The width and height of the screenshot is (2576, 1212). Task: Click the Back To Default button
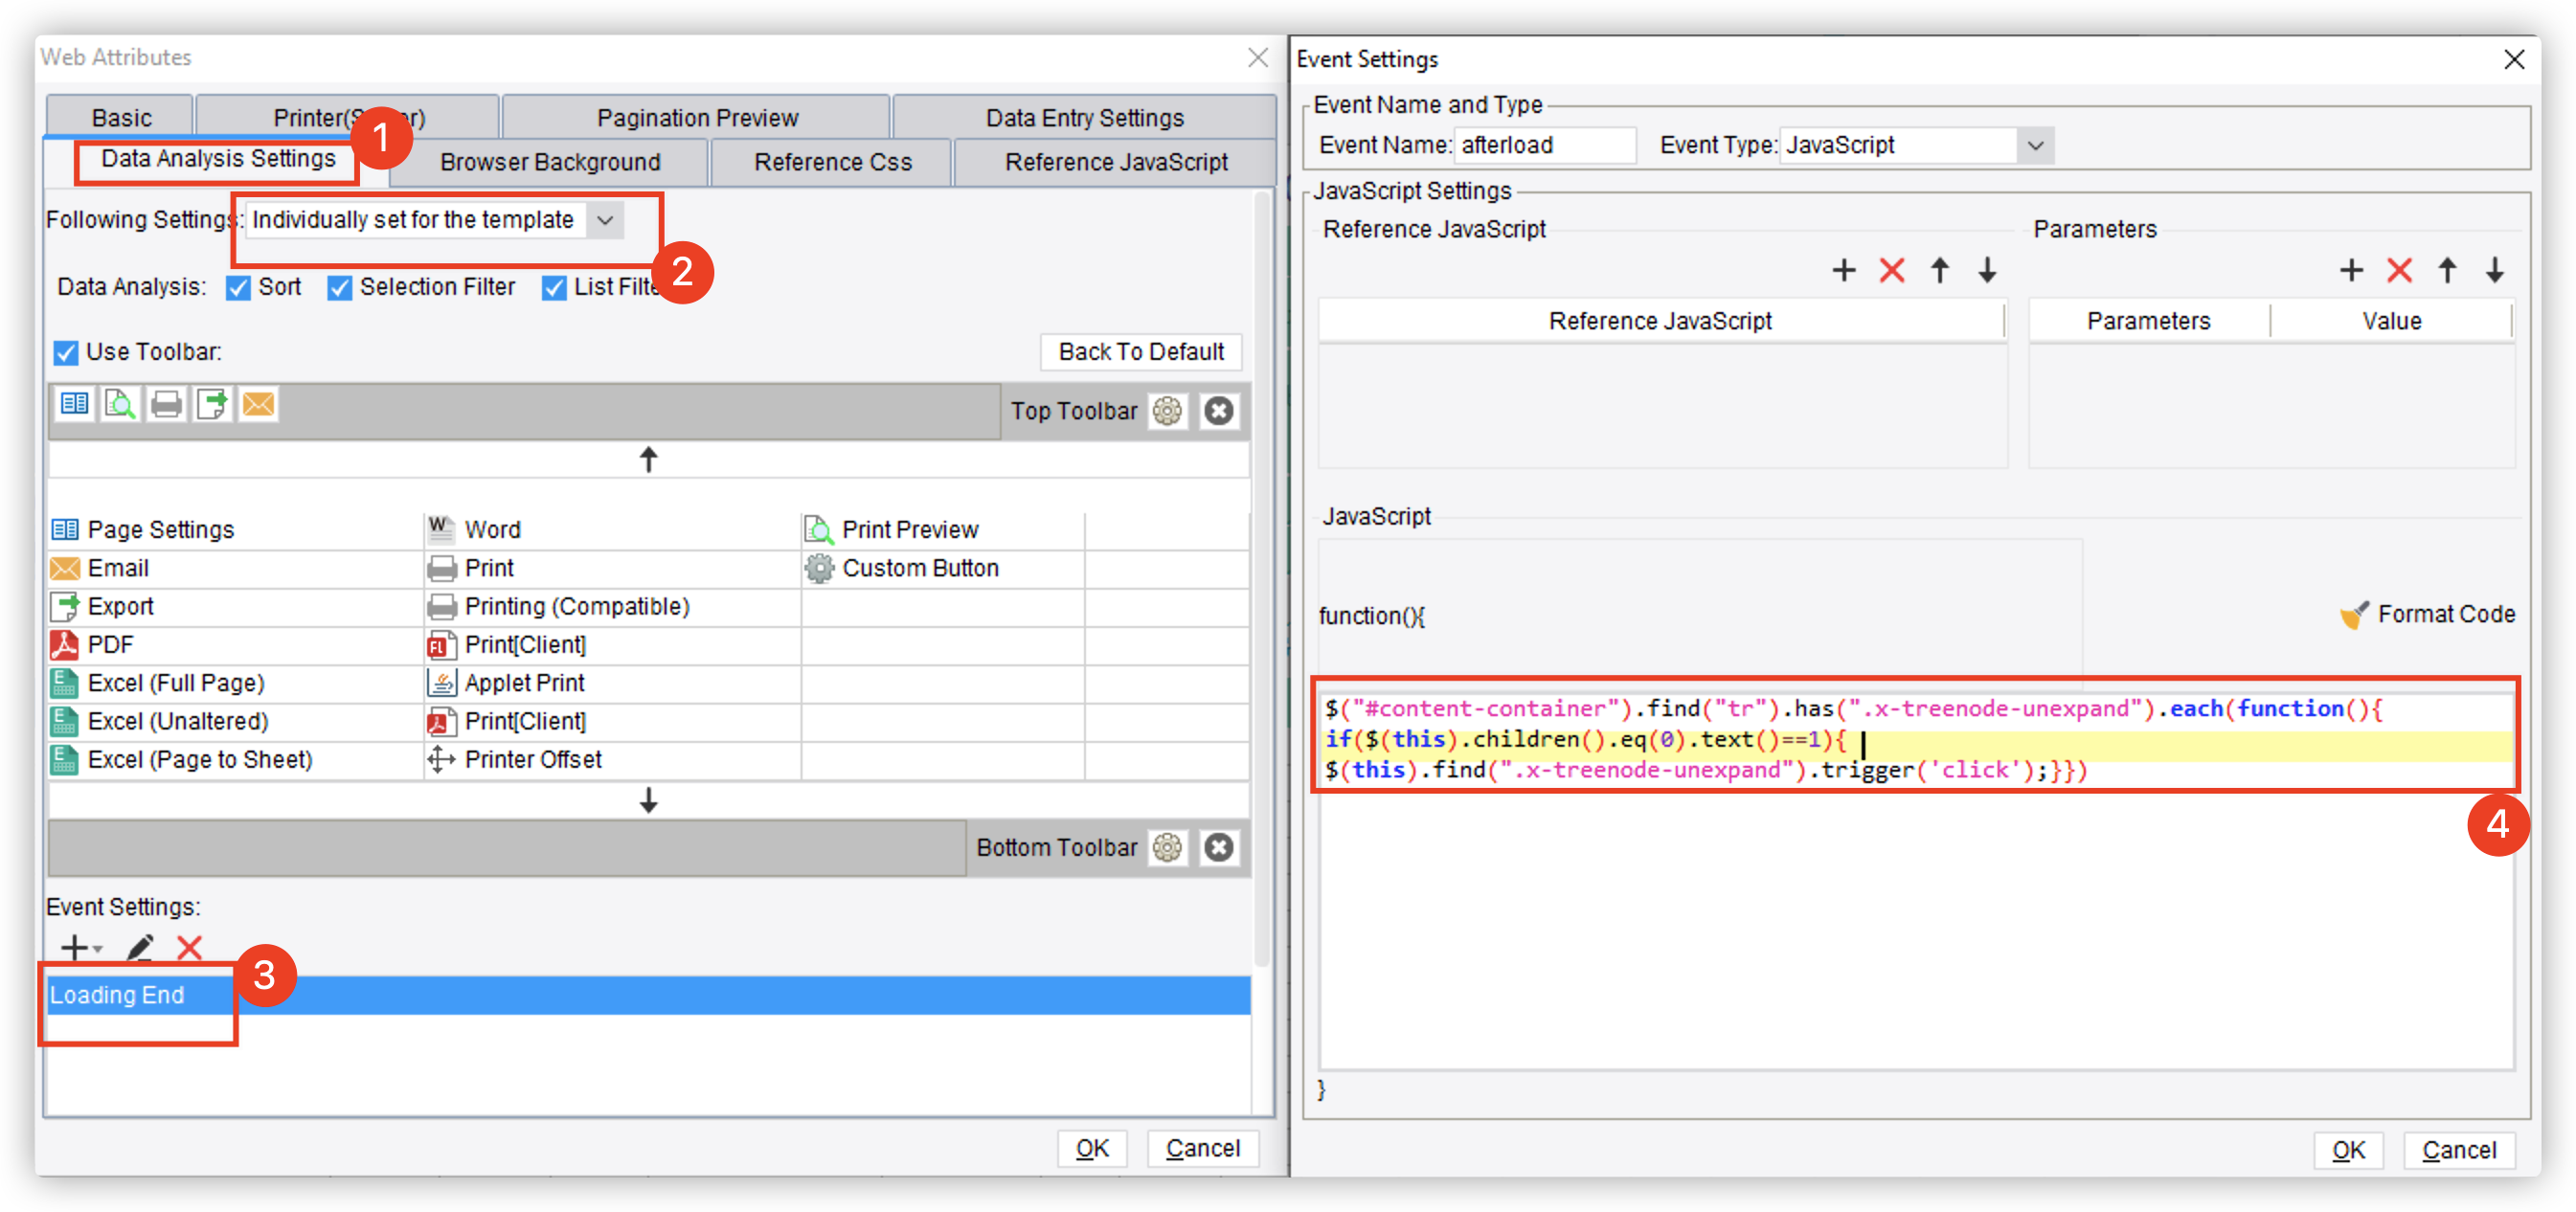click(1141, 352)
